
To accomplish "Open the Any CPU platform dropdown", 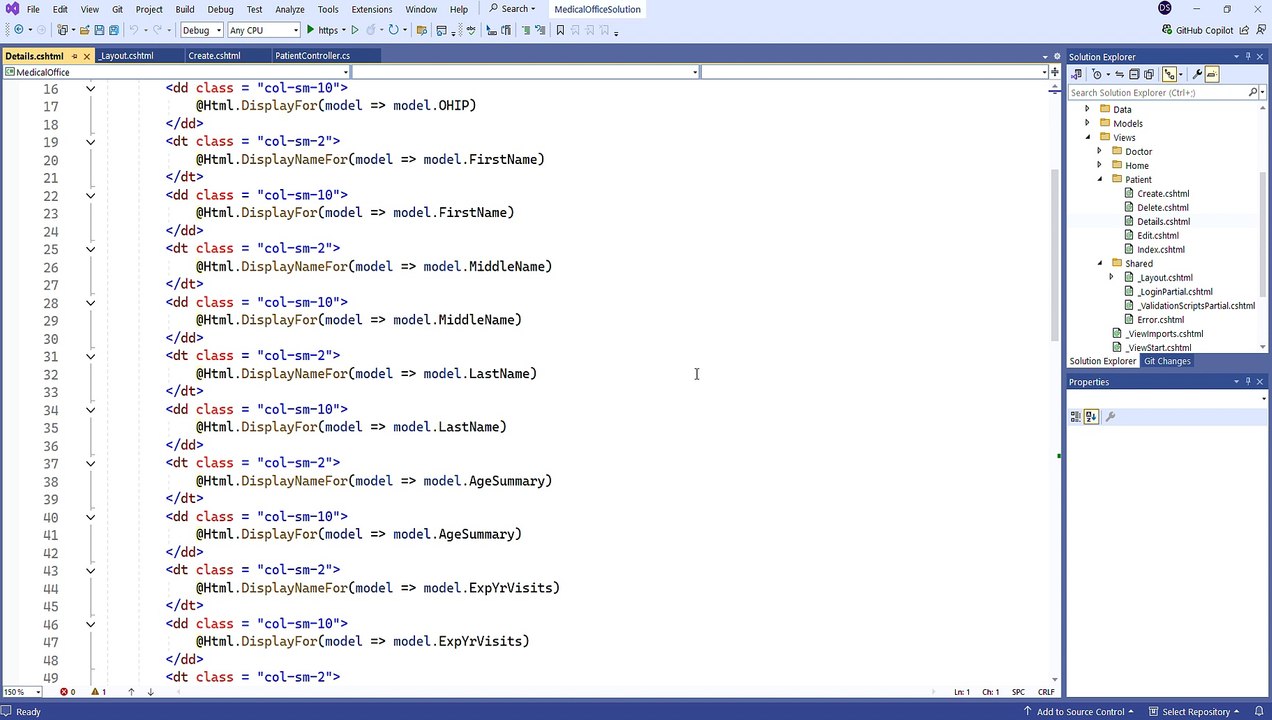I will point(264,30).
